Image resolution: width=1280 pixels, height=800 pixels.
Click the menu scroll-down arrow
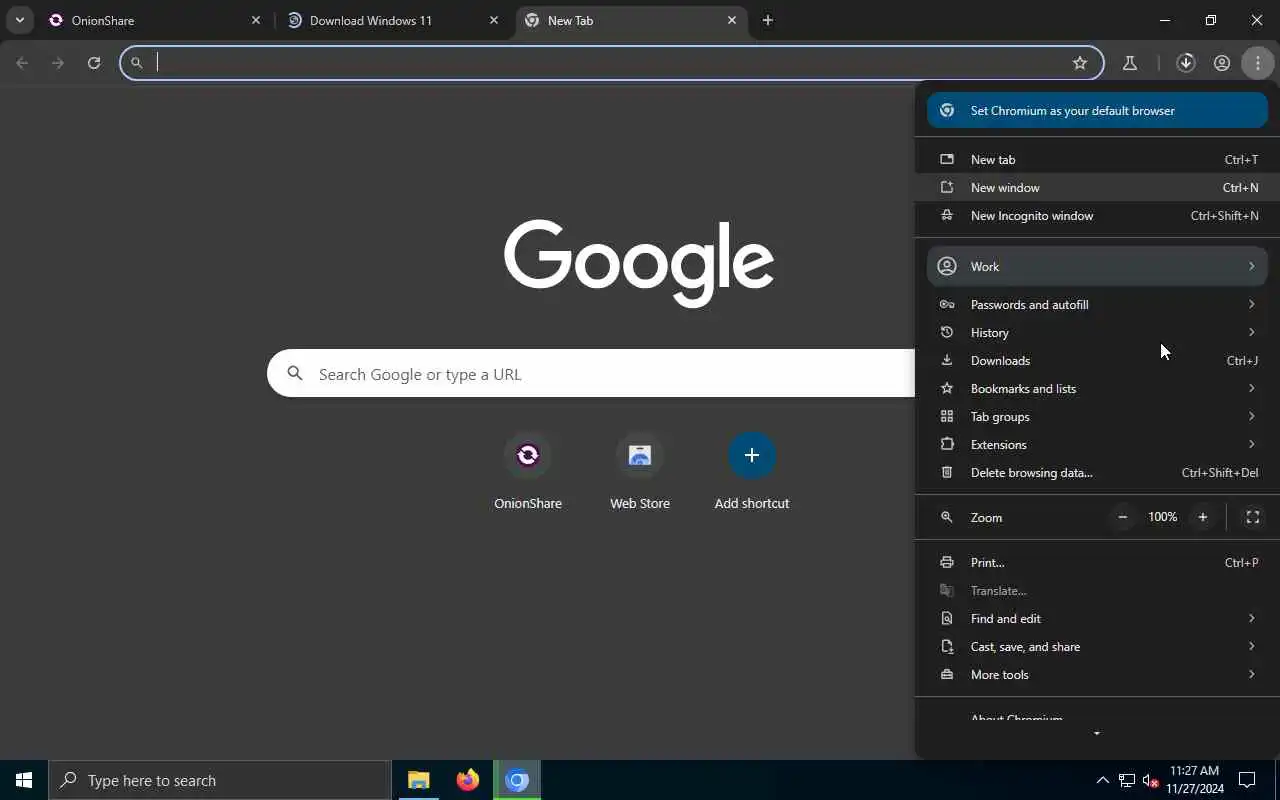[1097, 734]
